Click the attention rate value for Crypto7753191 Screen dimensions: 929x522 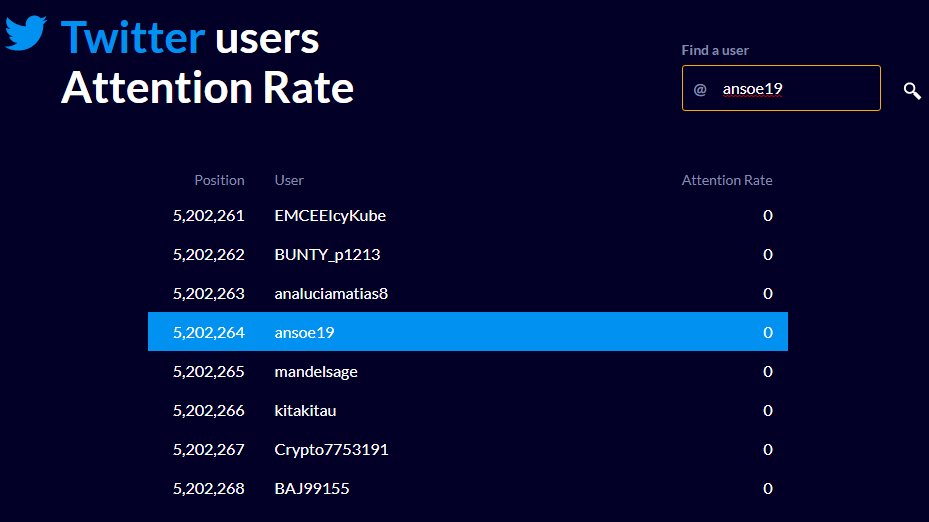768,450
